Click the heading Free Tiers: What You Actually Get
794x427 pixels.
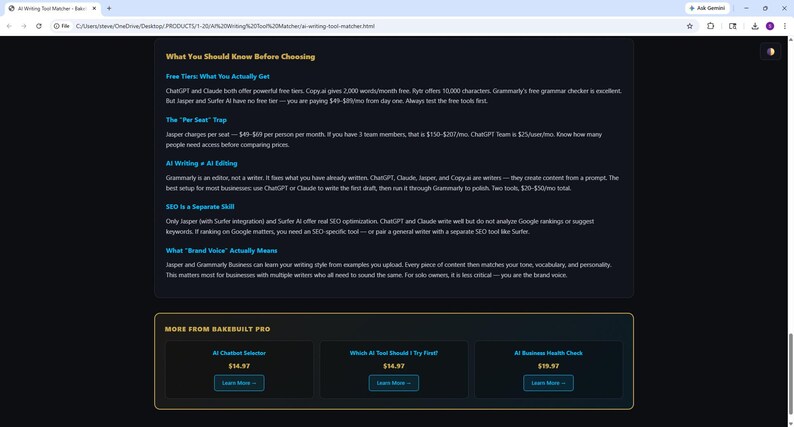[x=218, y=76]
